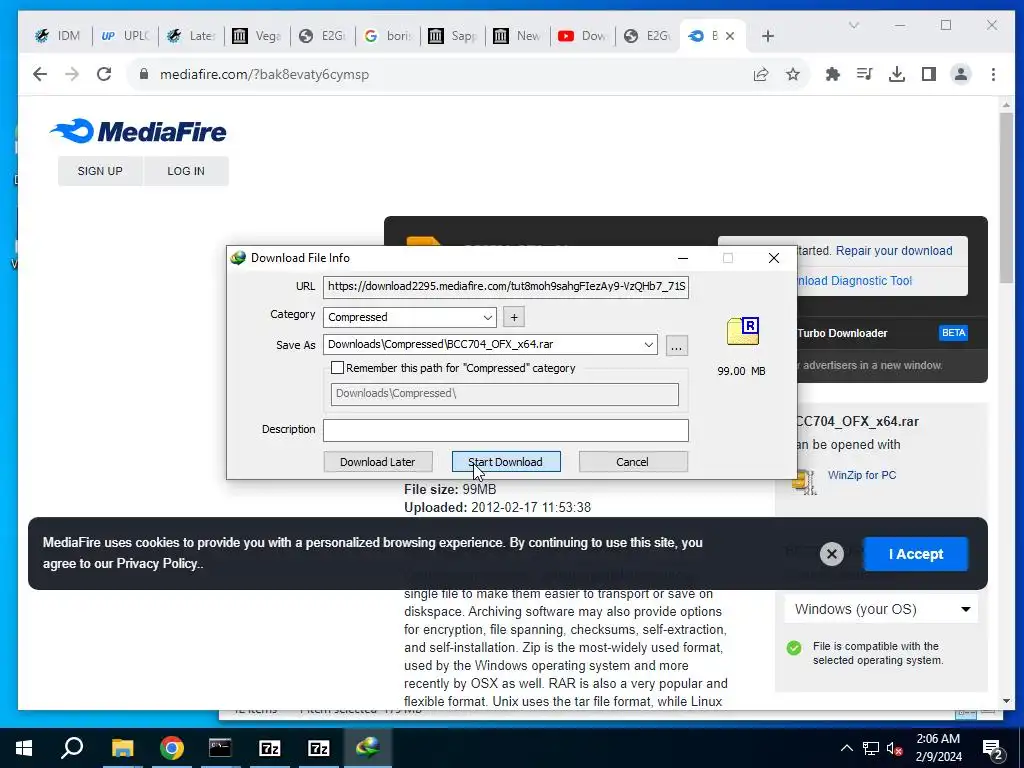The height and width of the screenshot is (768, 1024).
Task: Expand the Save As path dropdown
Action: pos(648,344)
